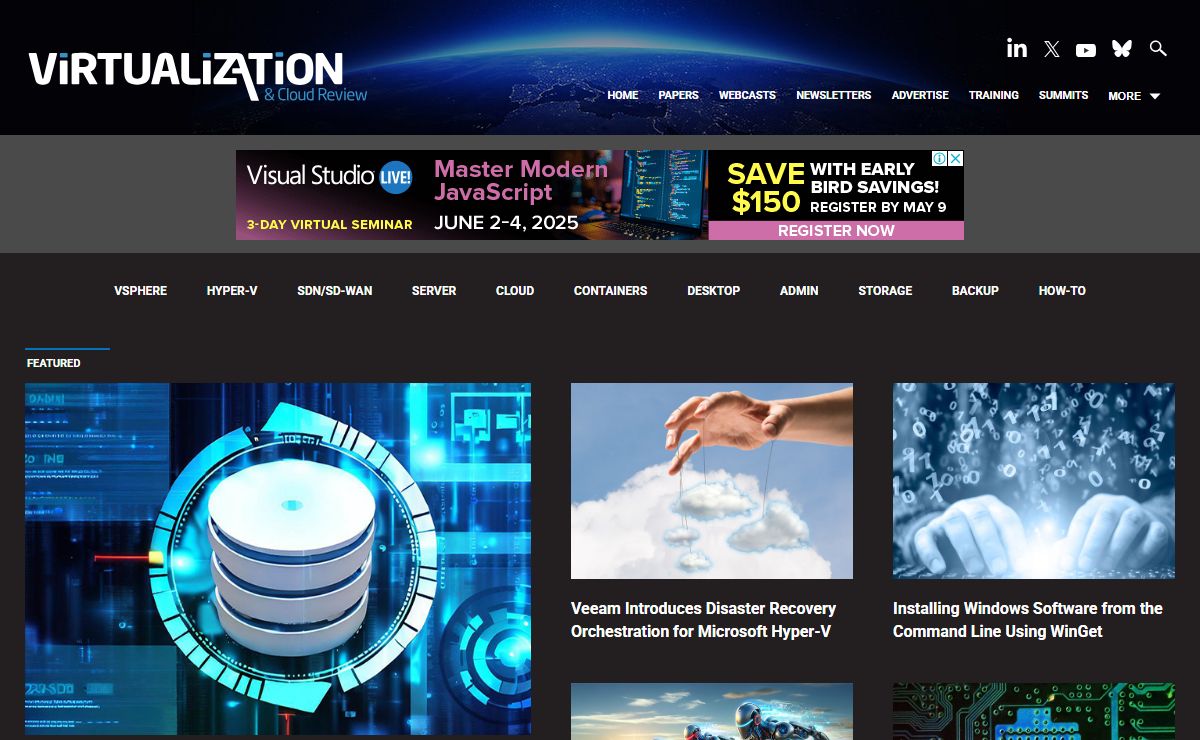Open the LinkedIn social icon
The image size is (1200, 740).
coord(1017,48)
